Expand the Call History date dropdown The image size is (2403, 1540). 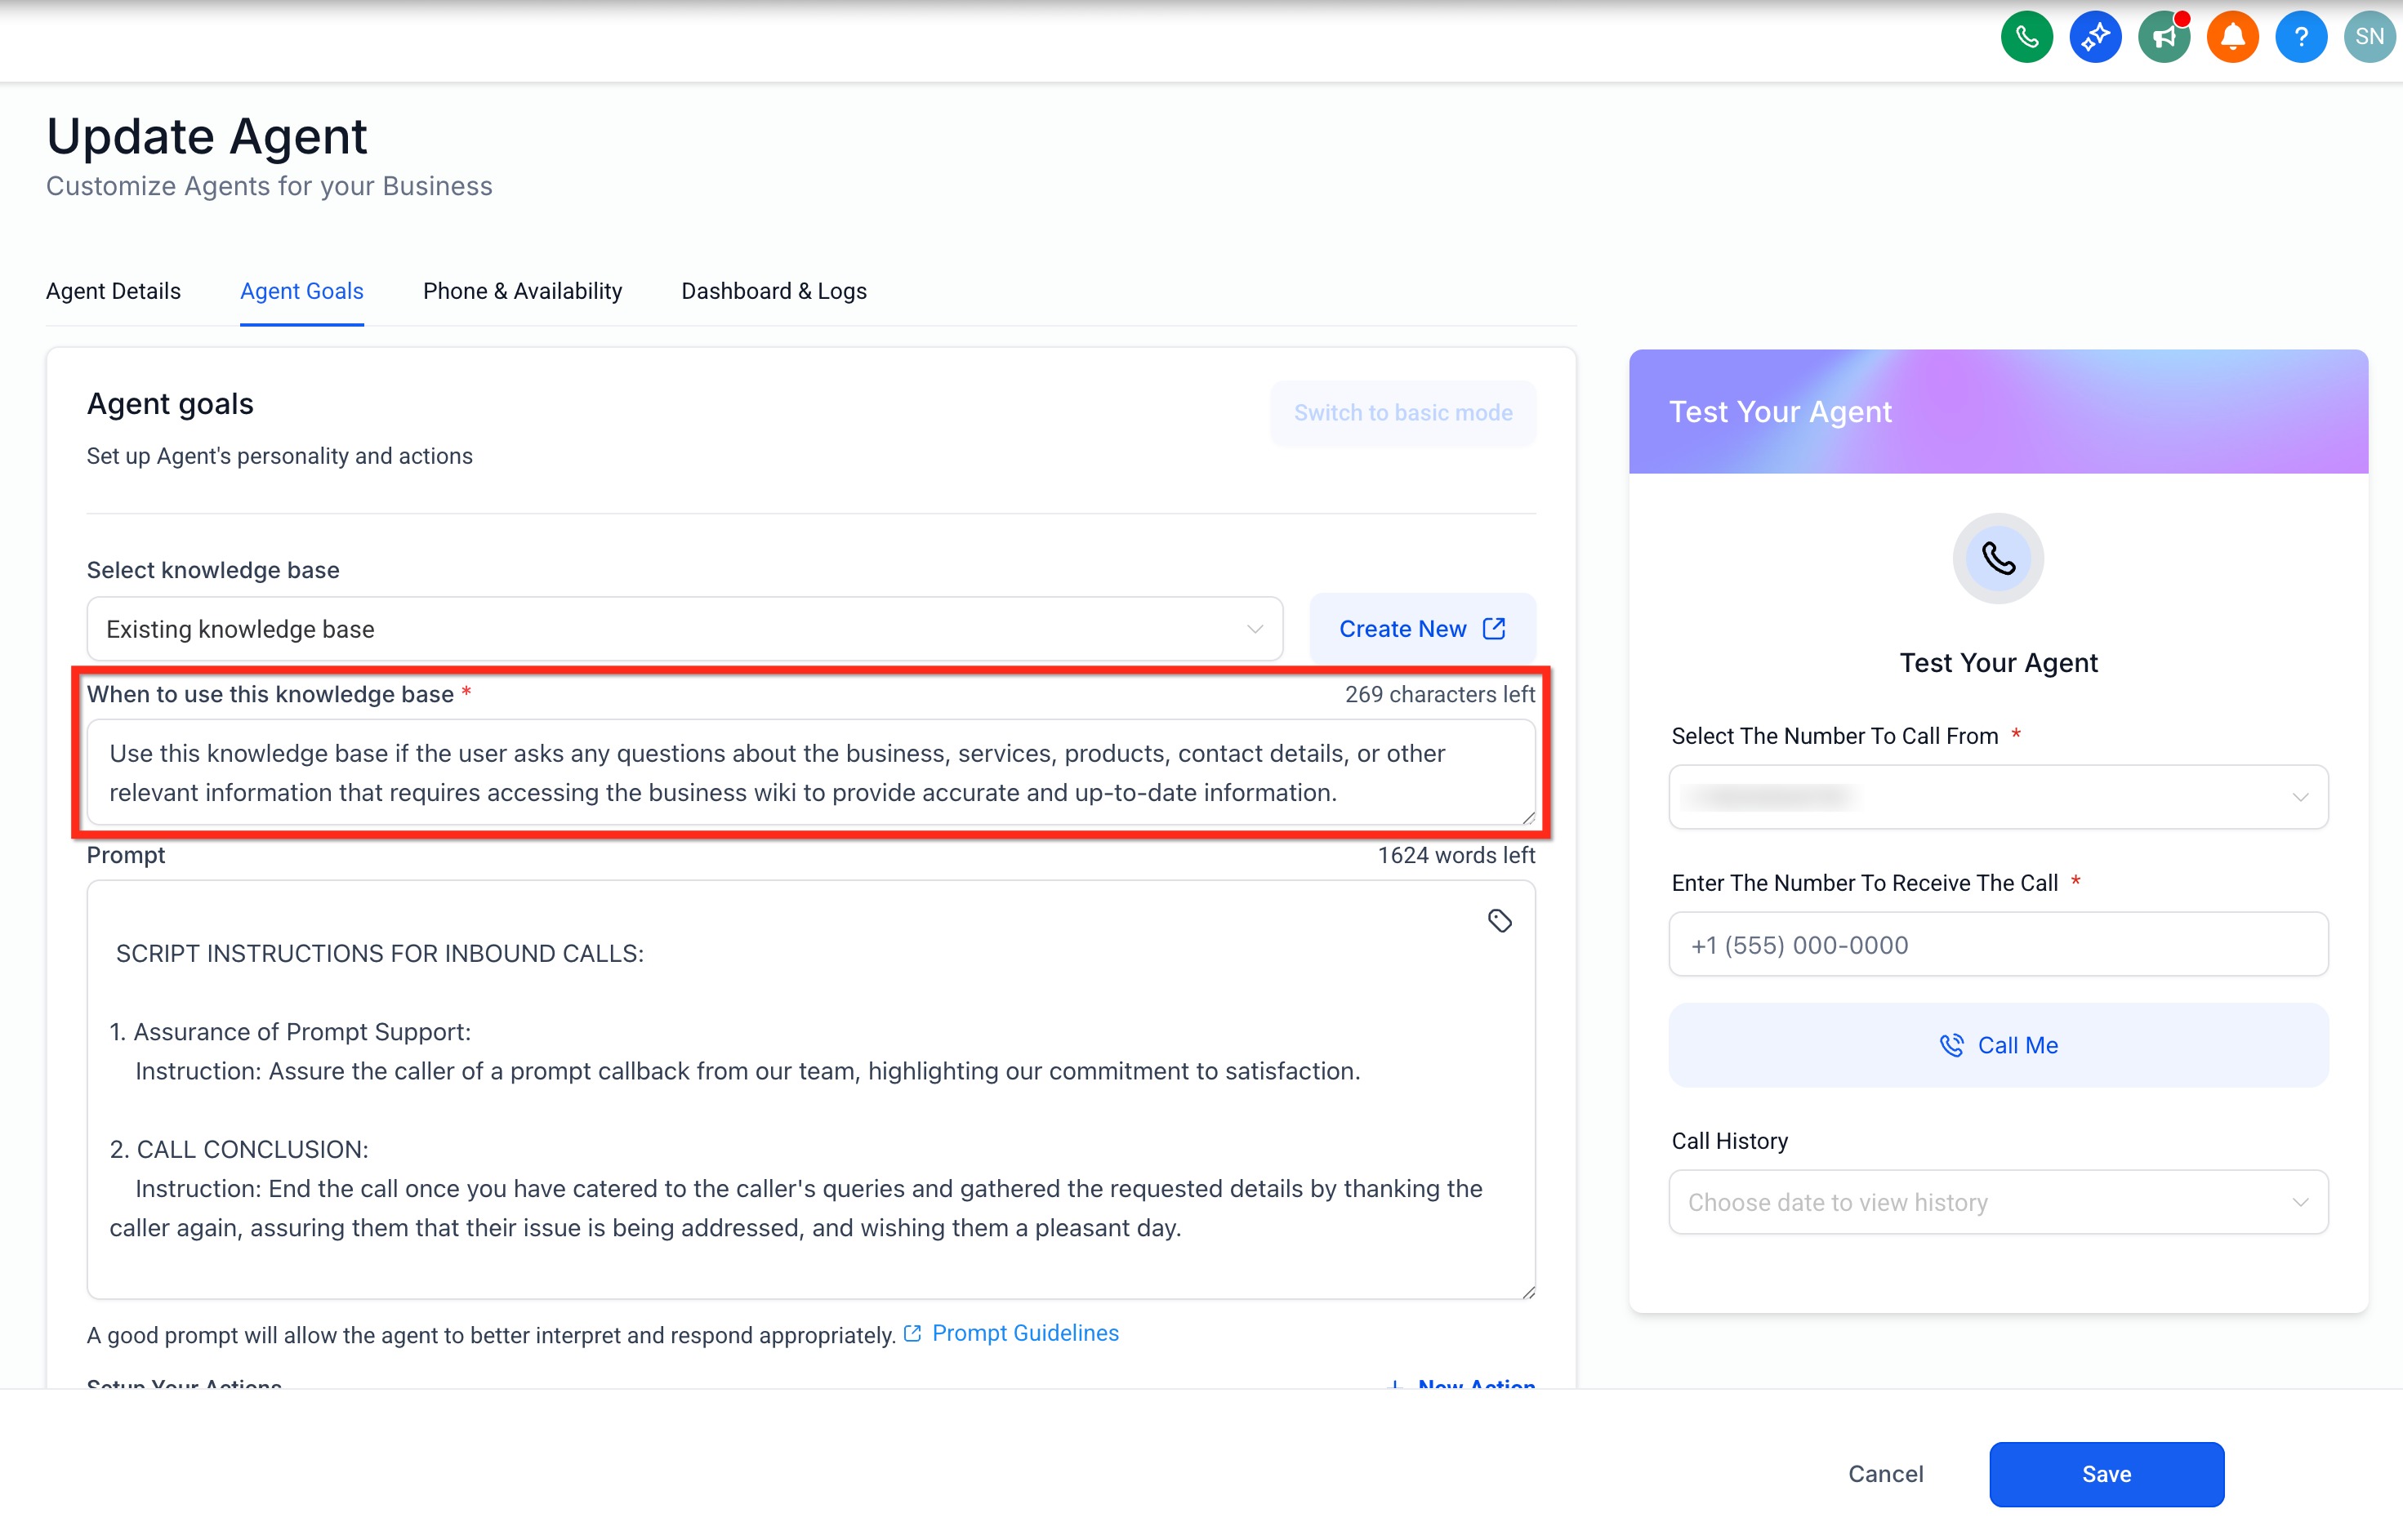[1997, 1202]
